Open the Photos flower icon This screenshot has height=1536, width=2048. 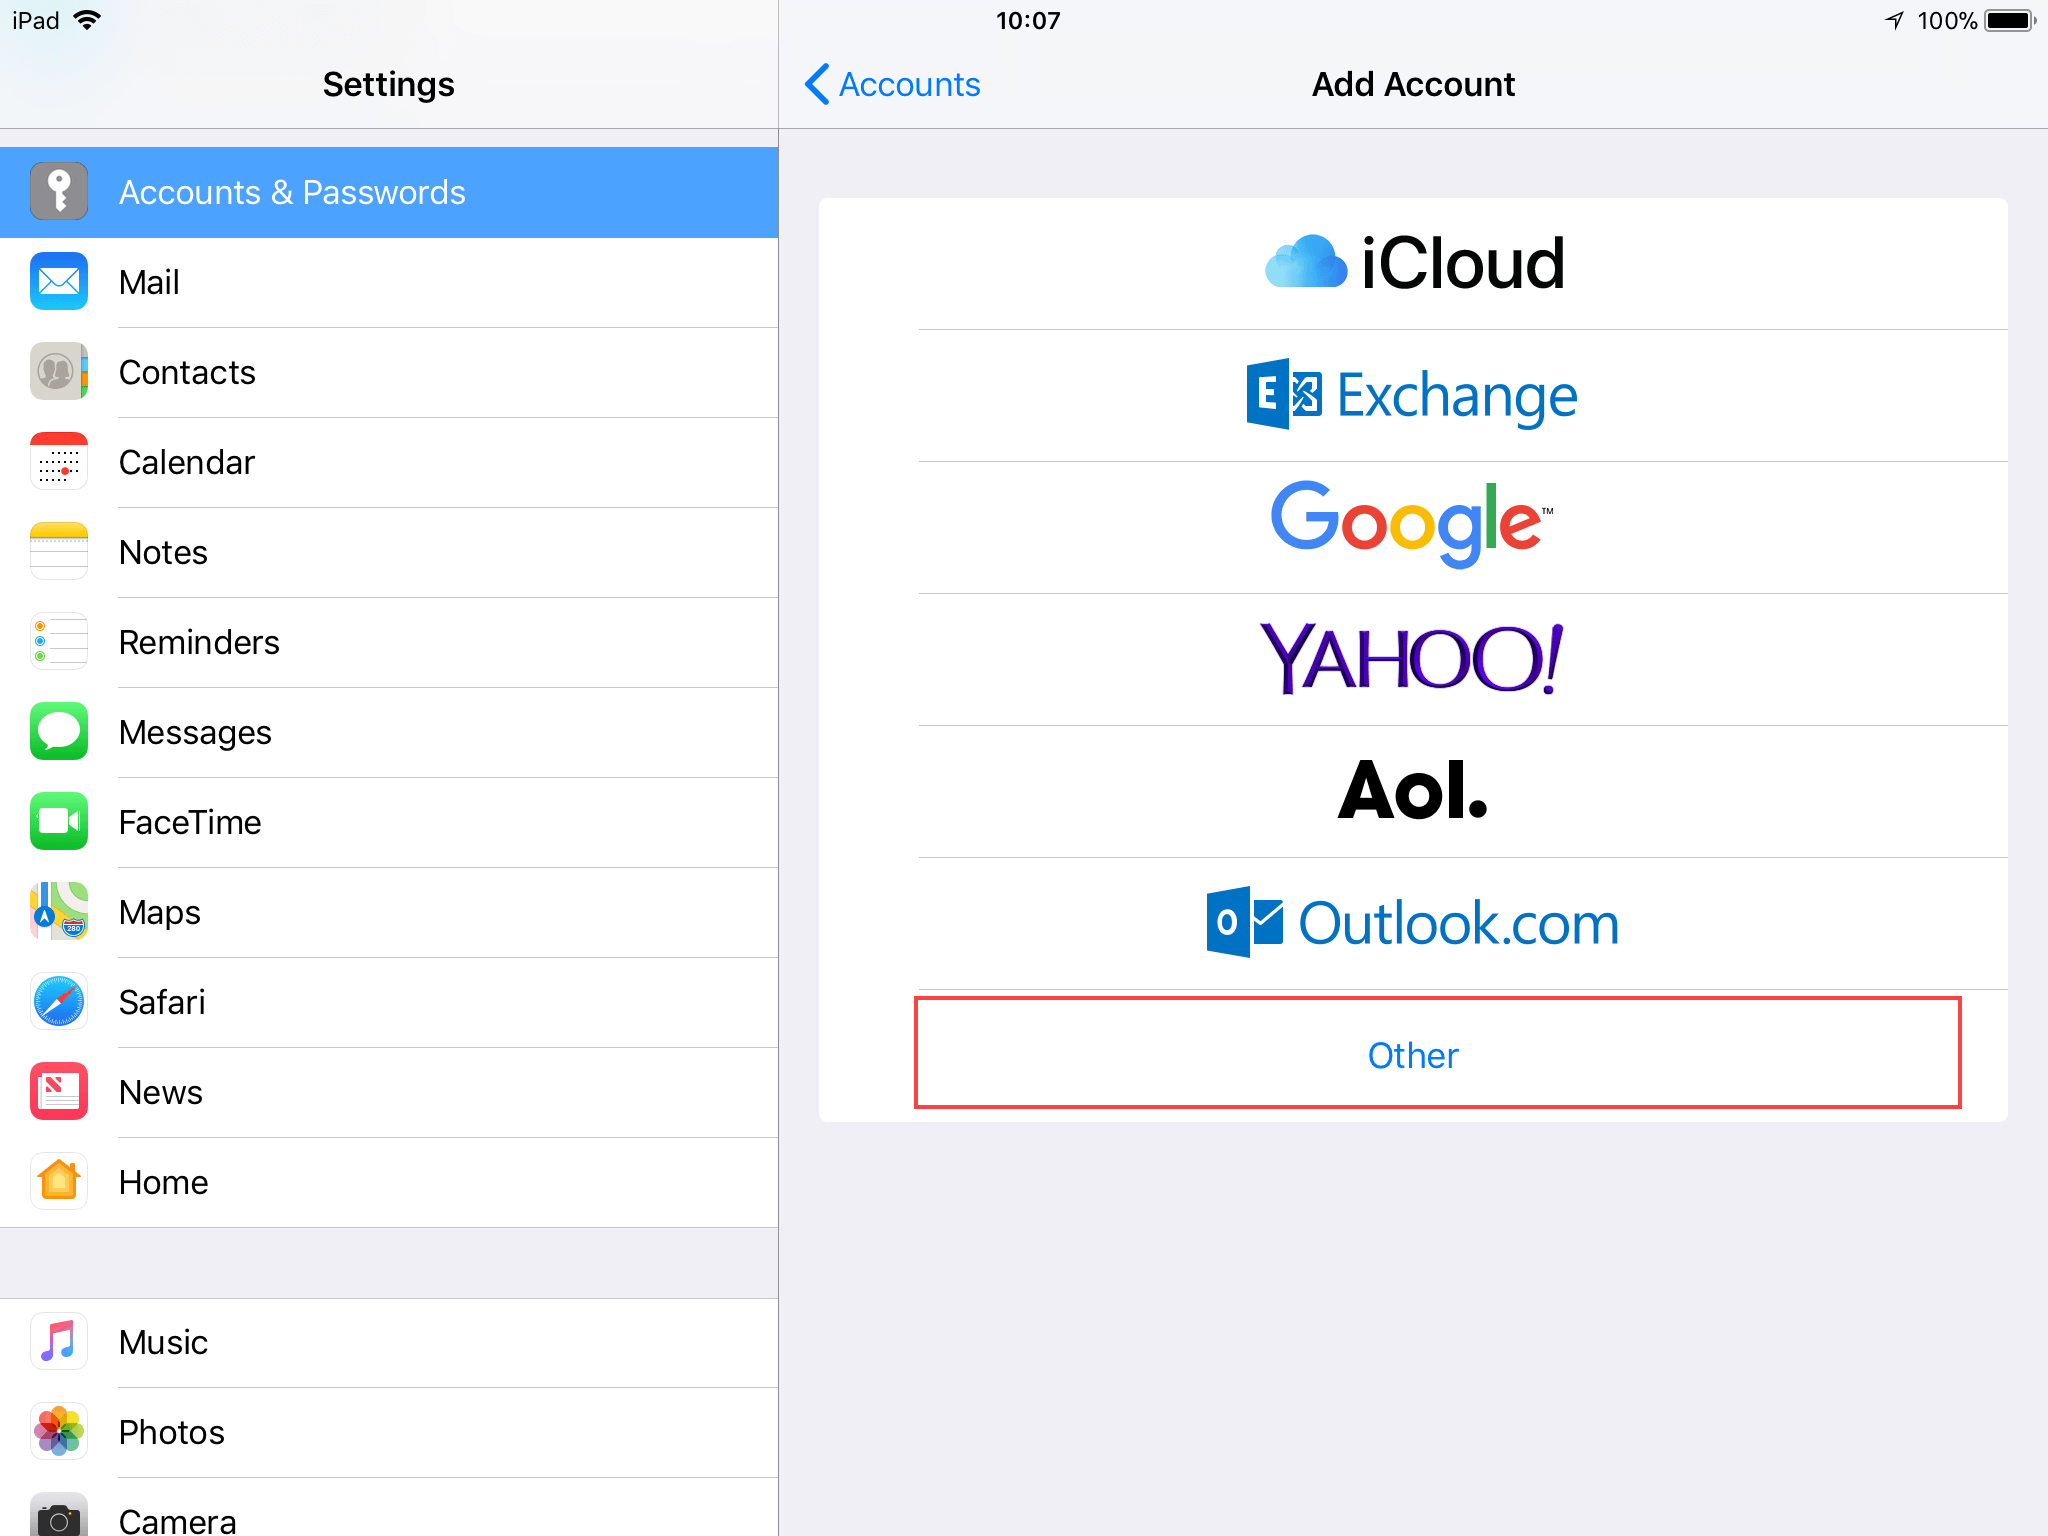pos(59,1432)
